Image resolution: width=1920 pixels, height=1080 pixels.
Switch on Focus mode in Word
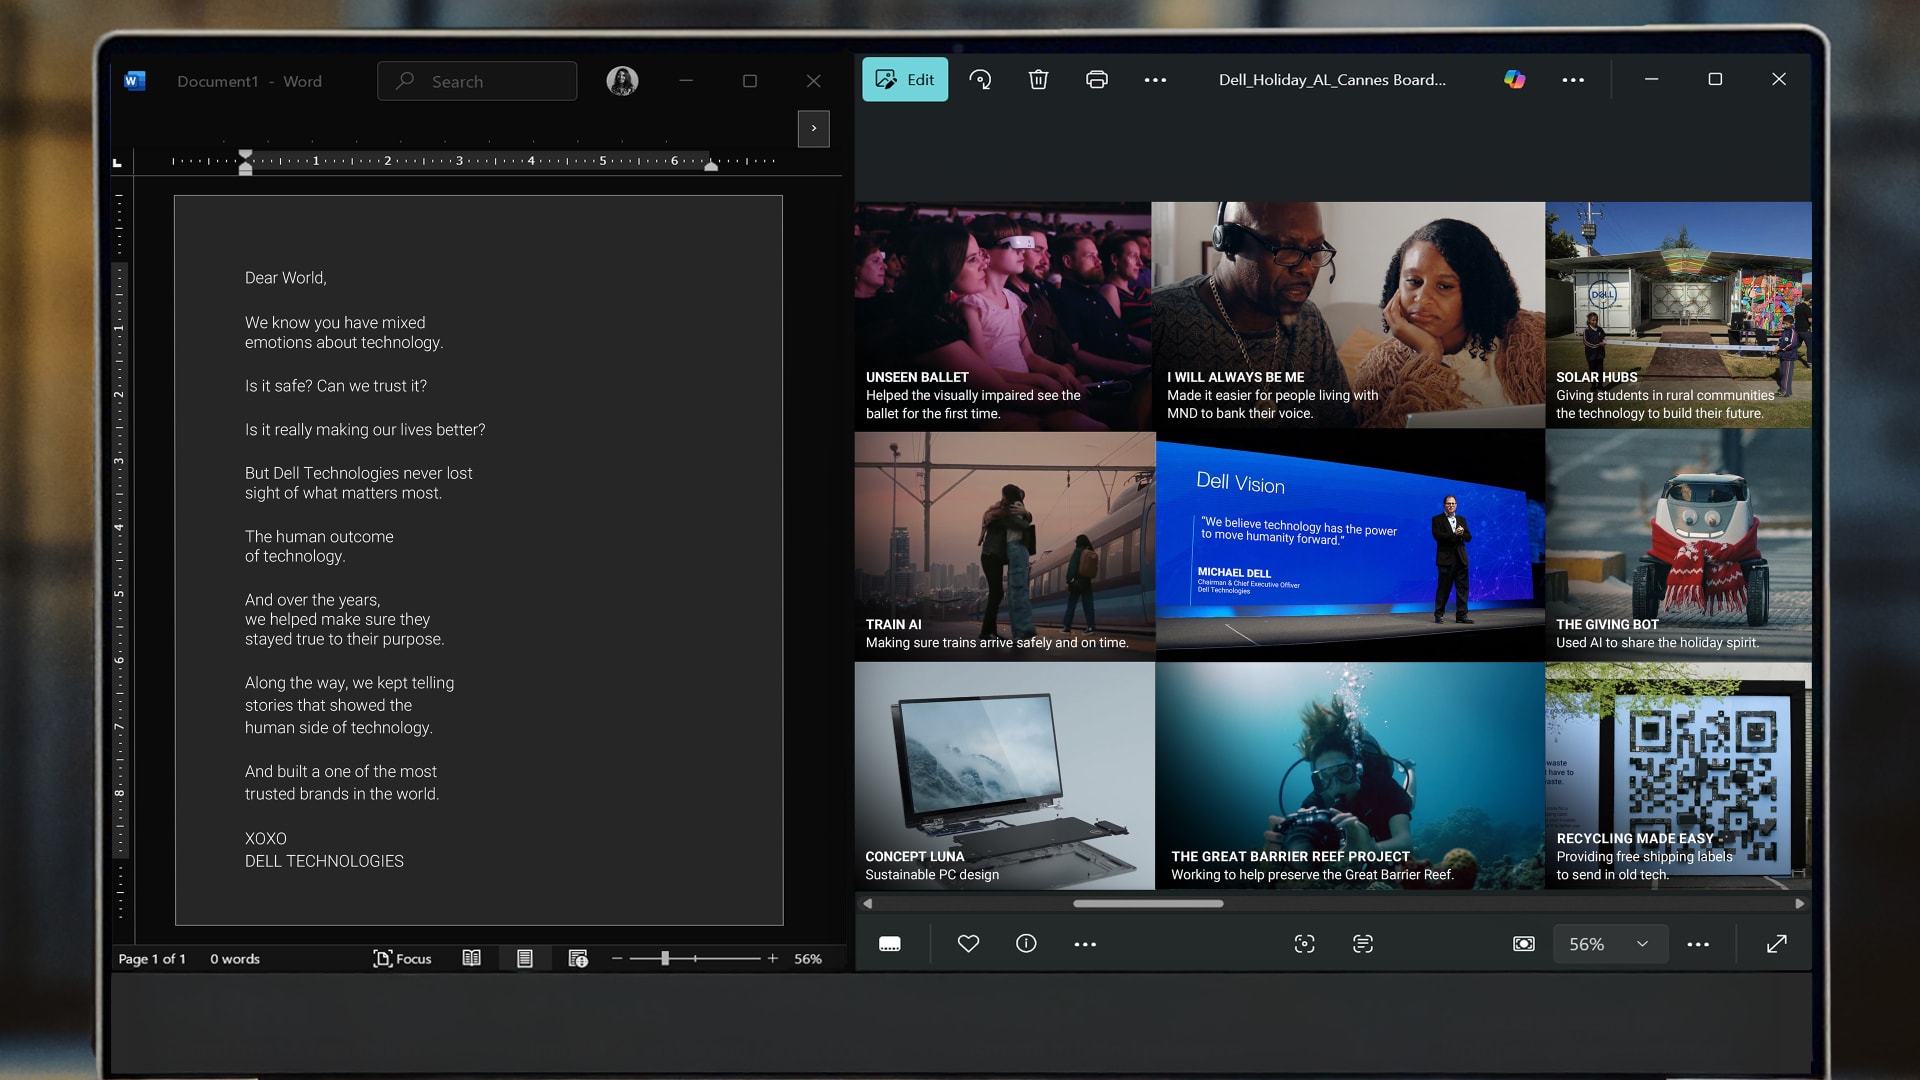click(x=402, y=959)
